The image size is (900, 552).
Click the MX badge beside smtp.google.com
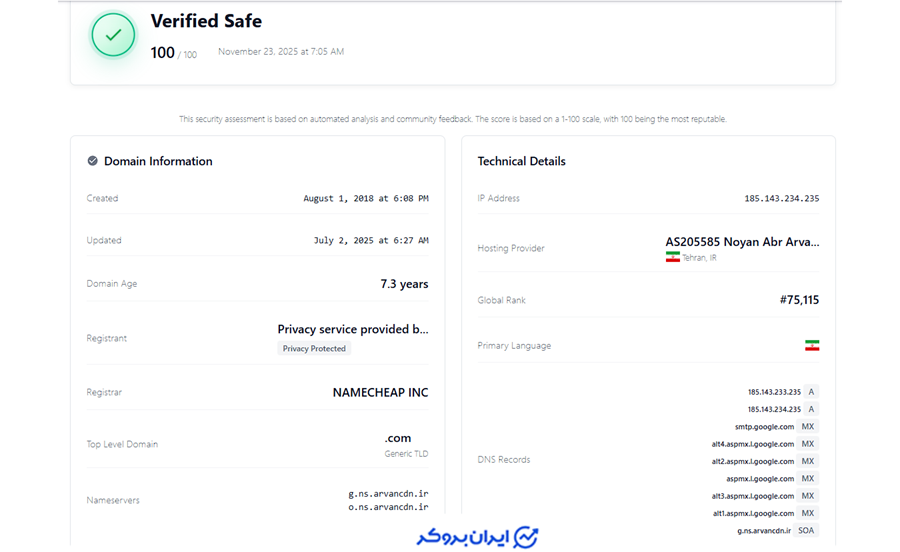click(808, 427)
